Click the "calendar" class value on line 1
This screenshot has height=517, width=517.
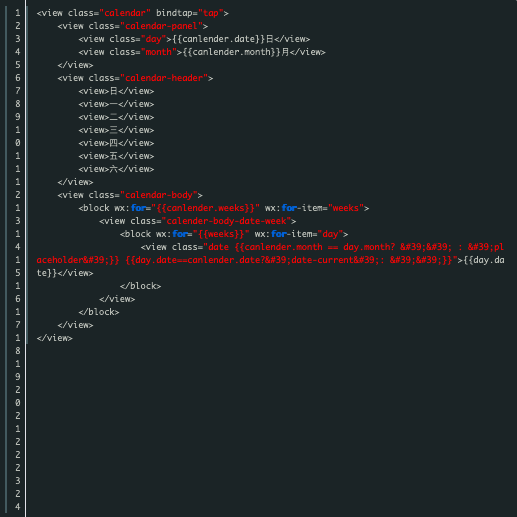coord(125,13)
